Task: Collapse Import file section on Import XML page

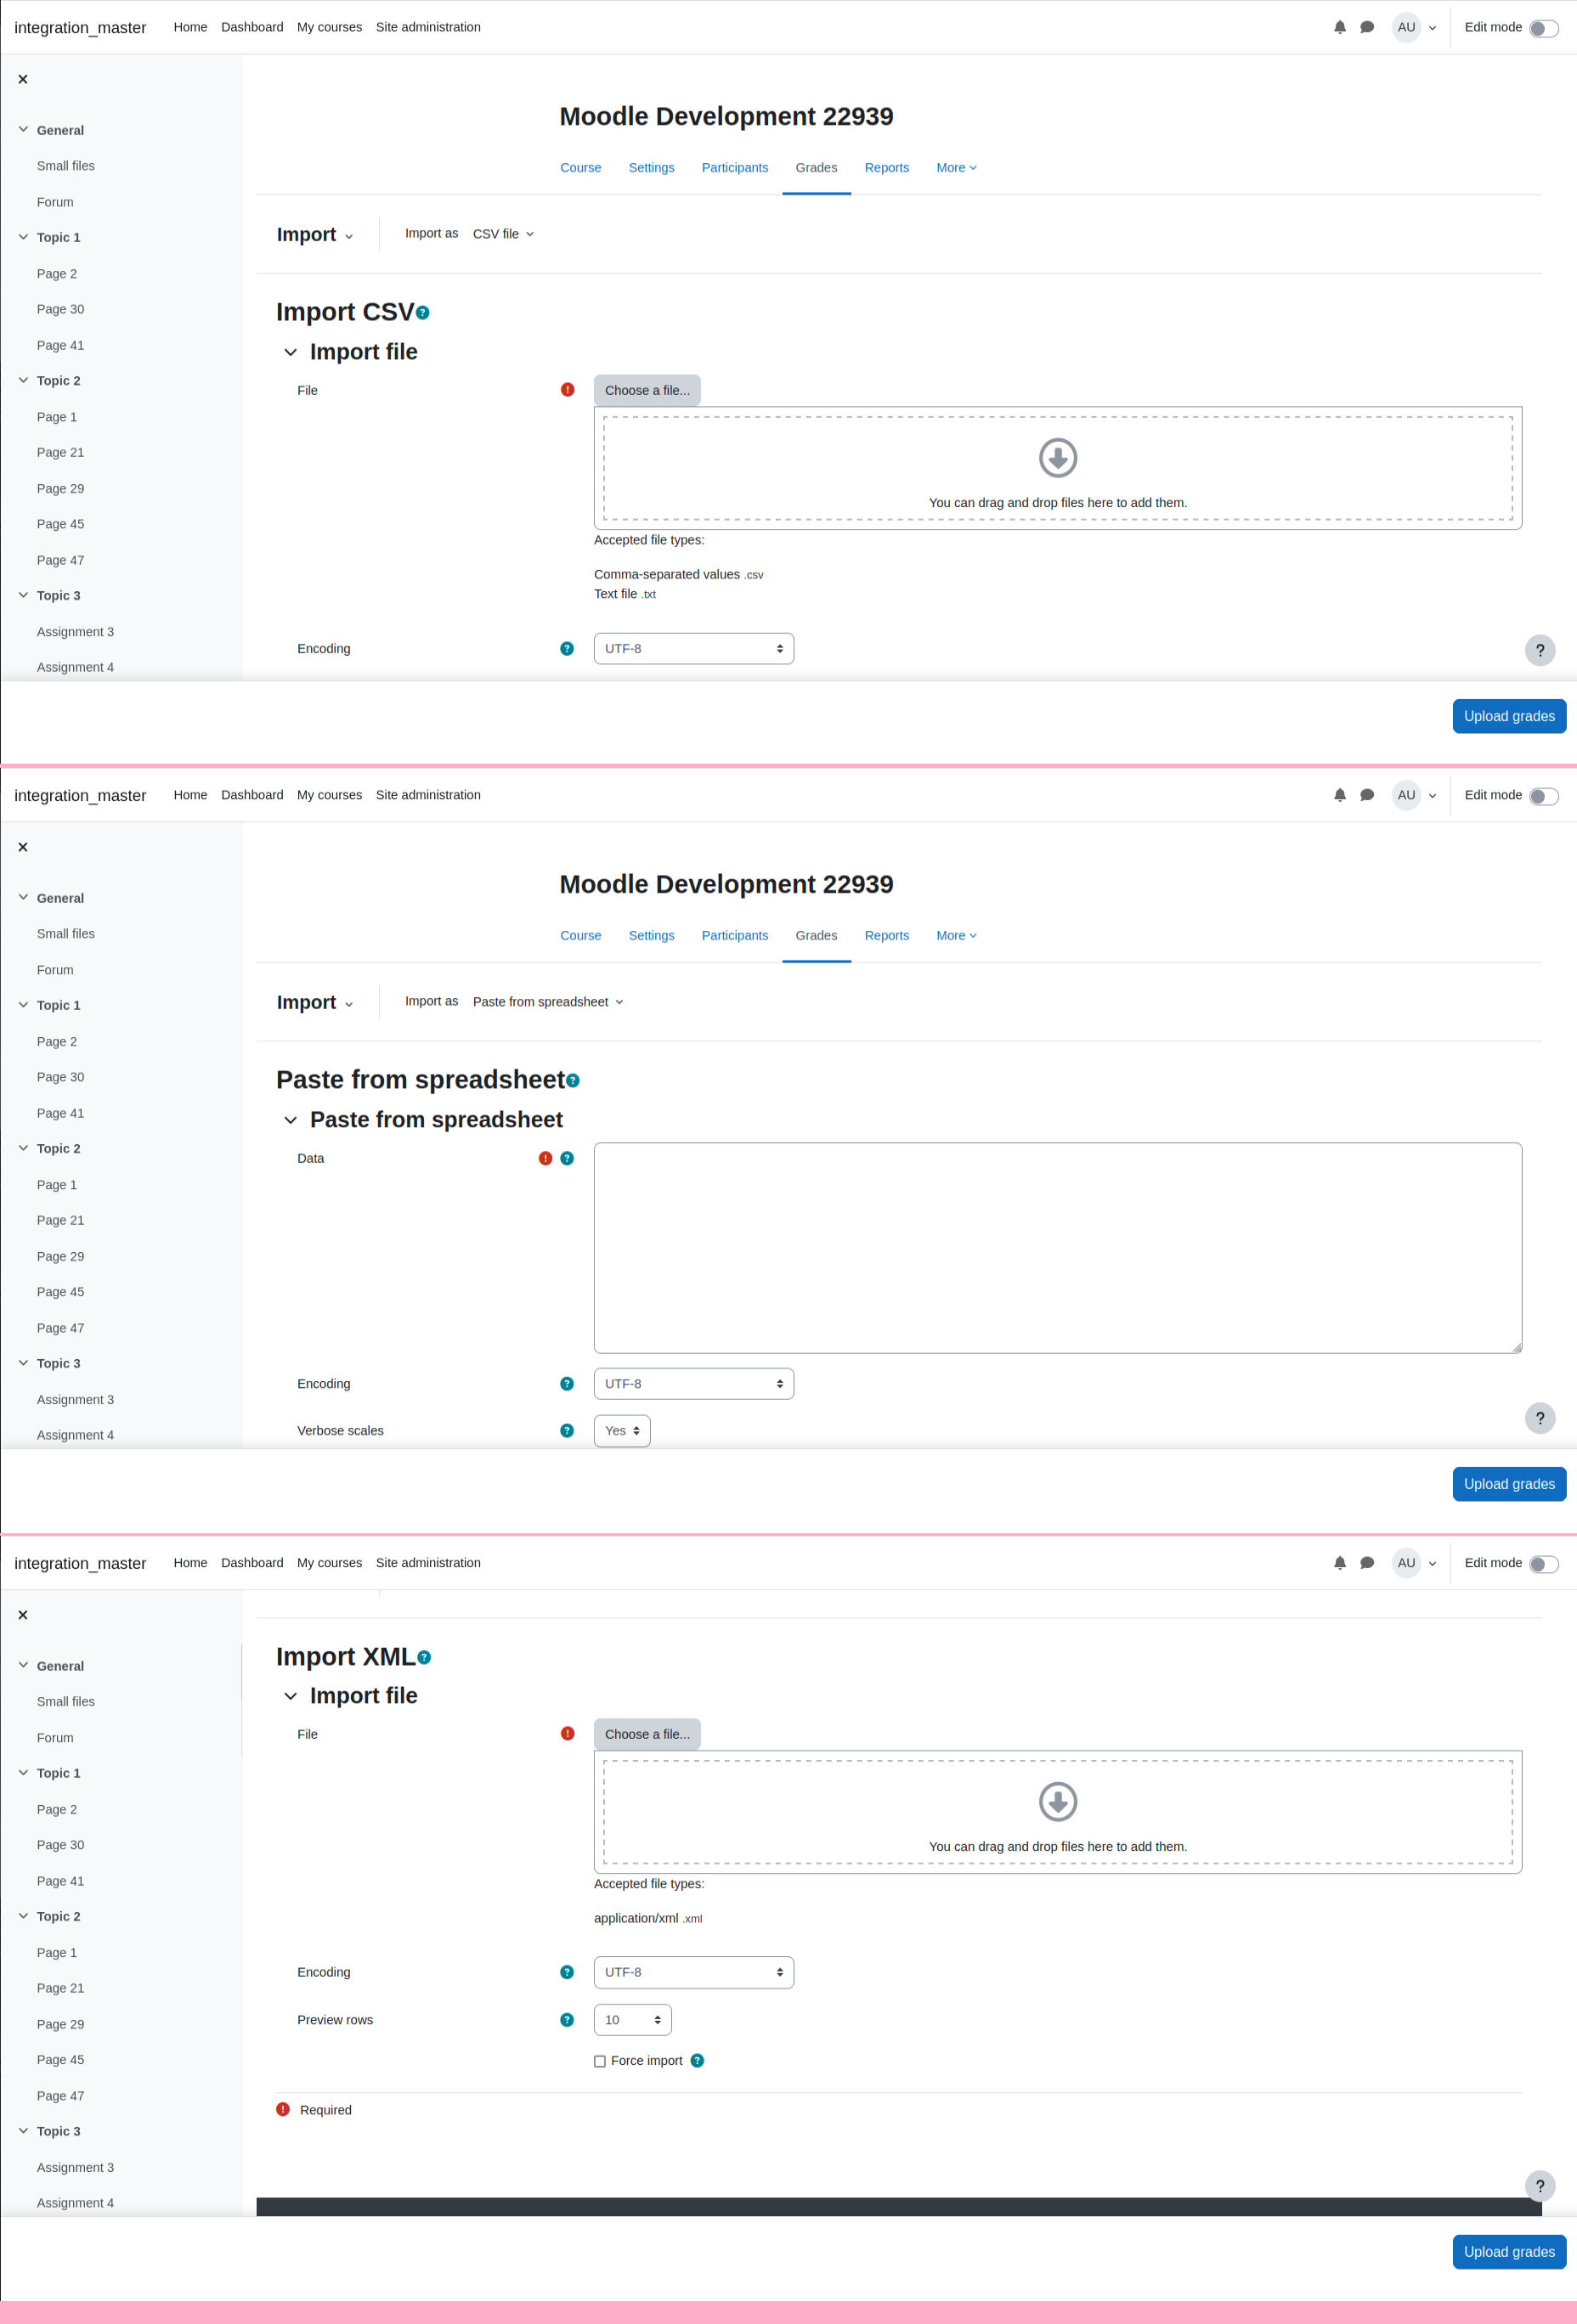Action: pos(290,1696)
